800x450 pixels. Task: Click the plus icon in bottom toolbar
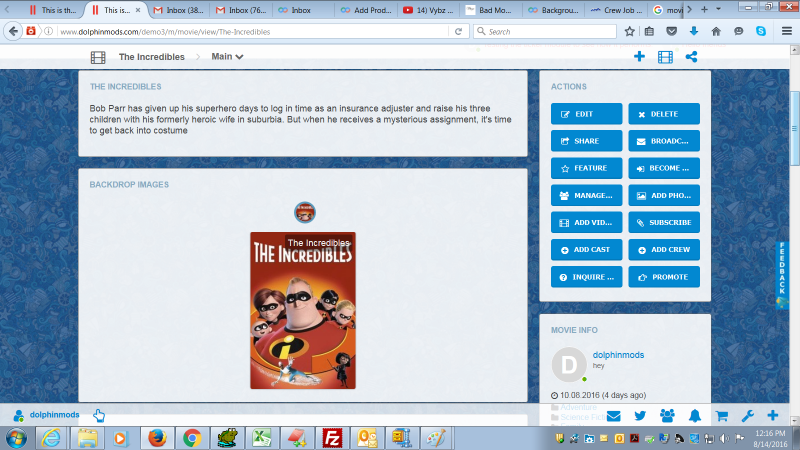(x=772, y=415)
